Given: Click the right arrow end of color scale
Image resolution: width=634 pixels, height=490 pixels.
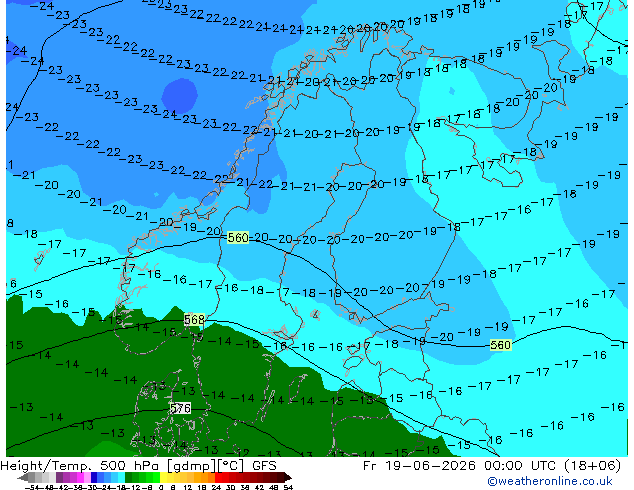Looking at the screenshot, I should (x=288, y=478).
